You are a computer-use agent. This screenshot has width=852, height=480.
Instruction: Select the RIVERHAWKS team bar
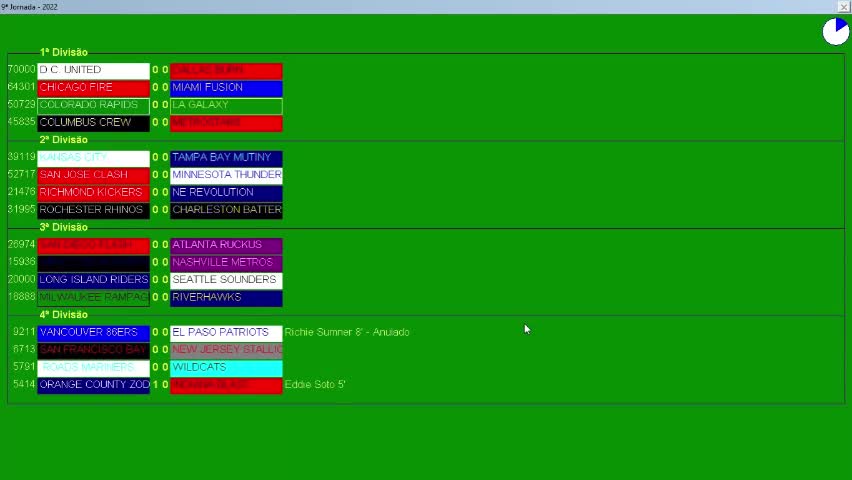(x=226, y=298)
